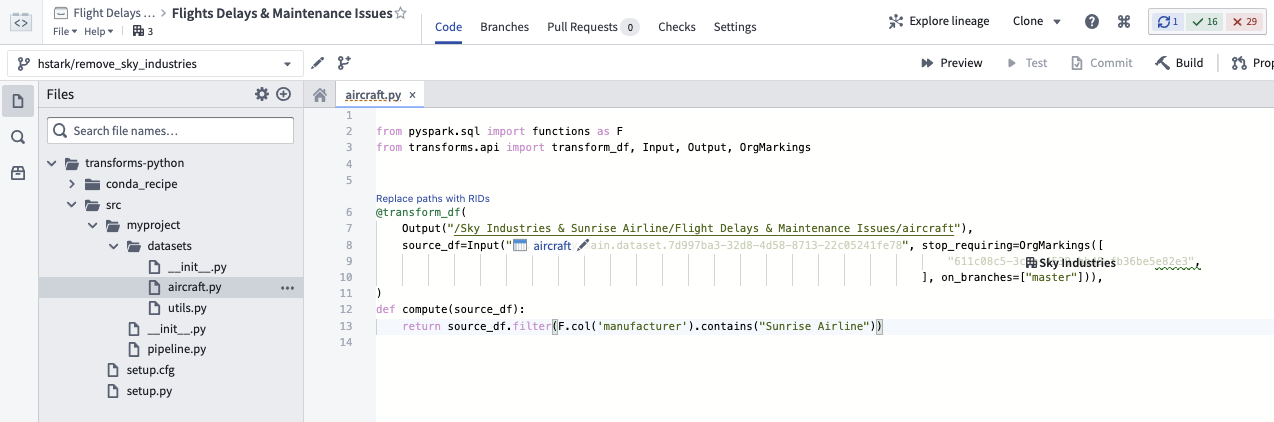Open more options for aircraft.py file row
Screen dimensions: 1274x422
point(288,288)
